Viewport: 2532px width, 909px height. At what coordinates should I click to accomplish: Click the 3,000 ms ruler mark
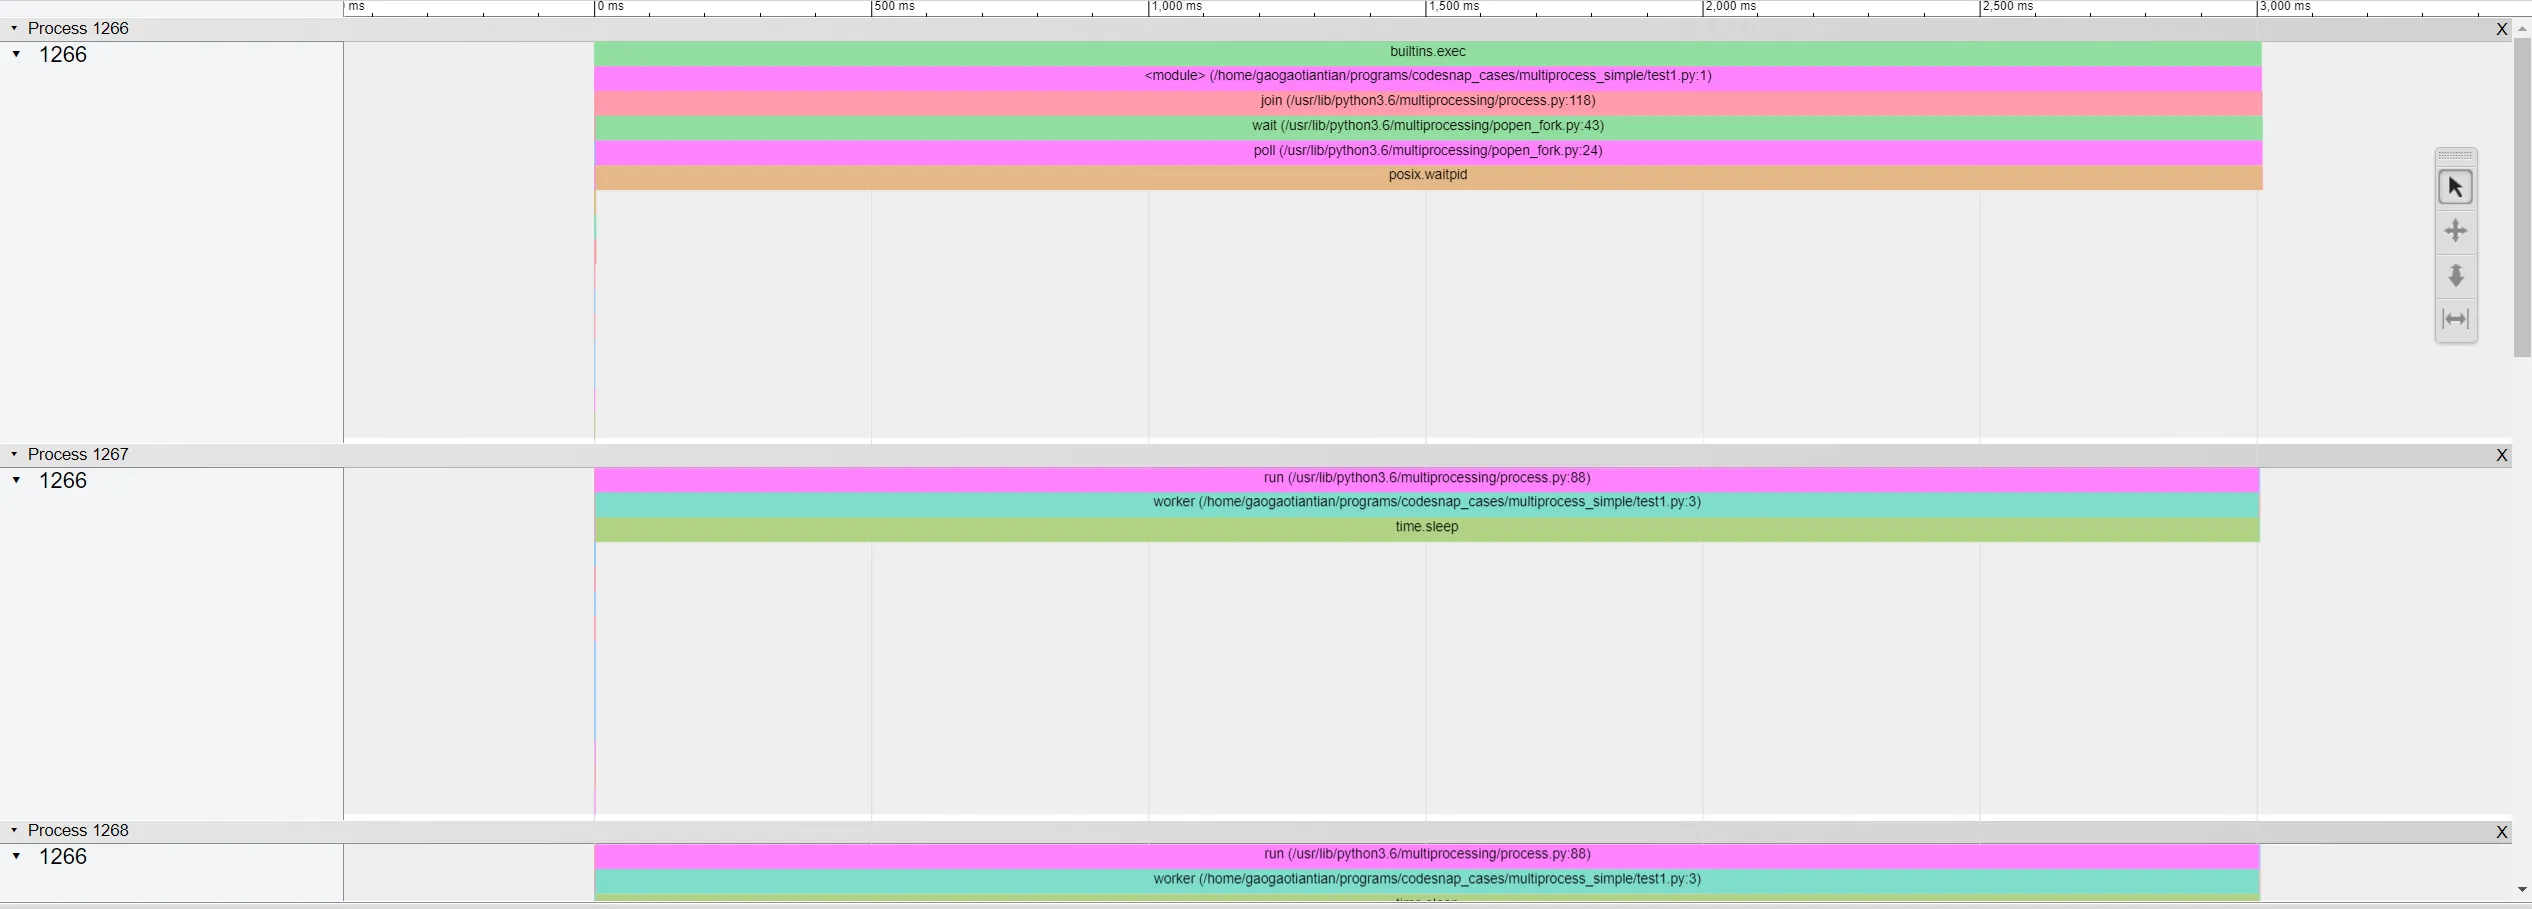(x=2284, y=7)
